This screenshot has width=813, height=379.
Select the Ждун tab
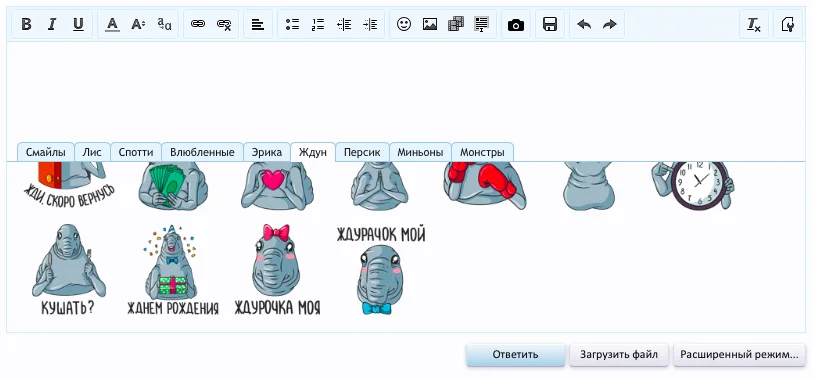(313, 152)
